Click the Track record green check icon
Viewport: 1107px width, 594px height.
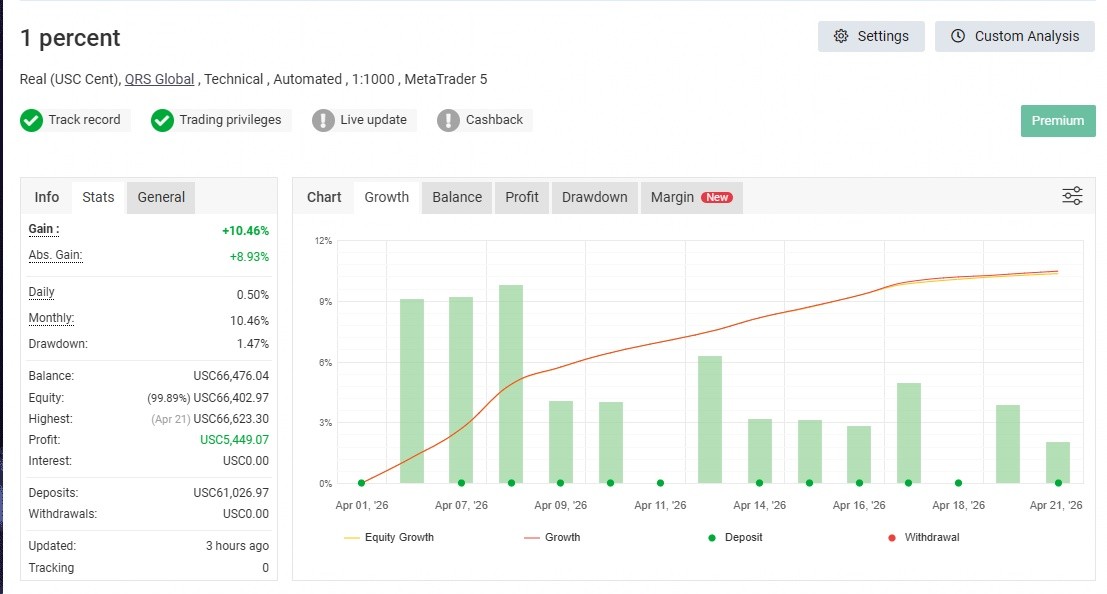click(x=31, y=121)
